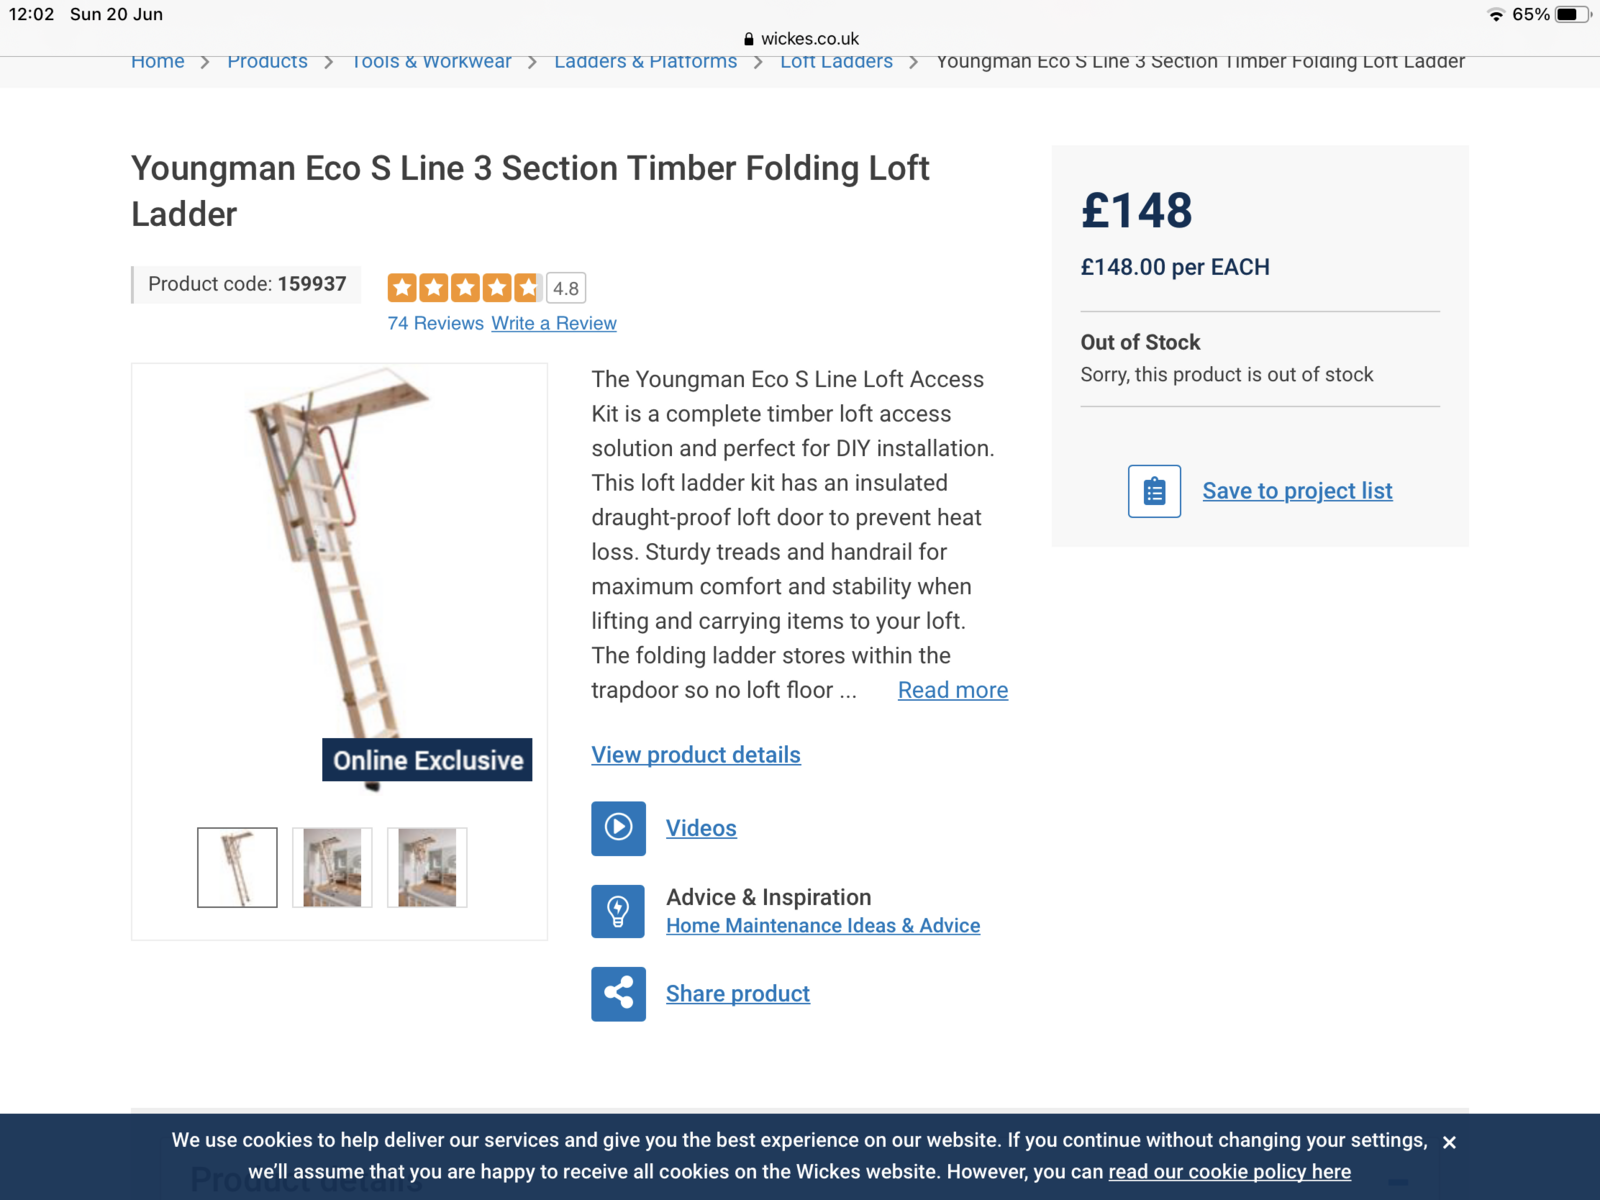Close the cookie notice banner
Image resolution: width=1600 pixels, height=1200 pixels.
coord(1449,1142)
